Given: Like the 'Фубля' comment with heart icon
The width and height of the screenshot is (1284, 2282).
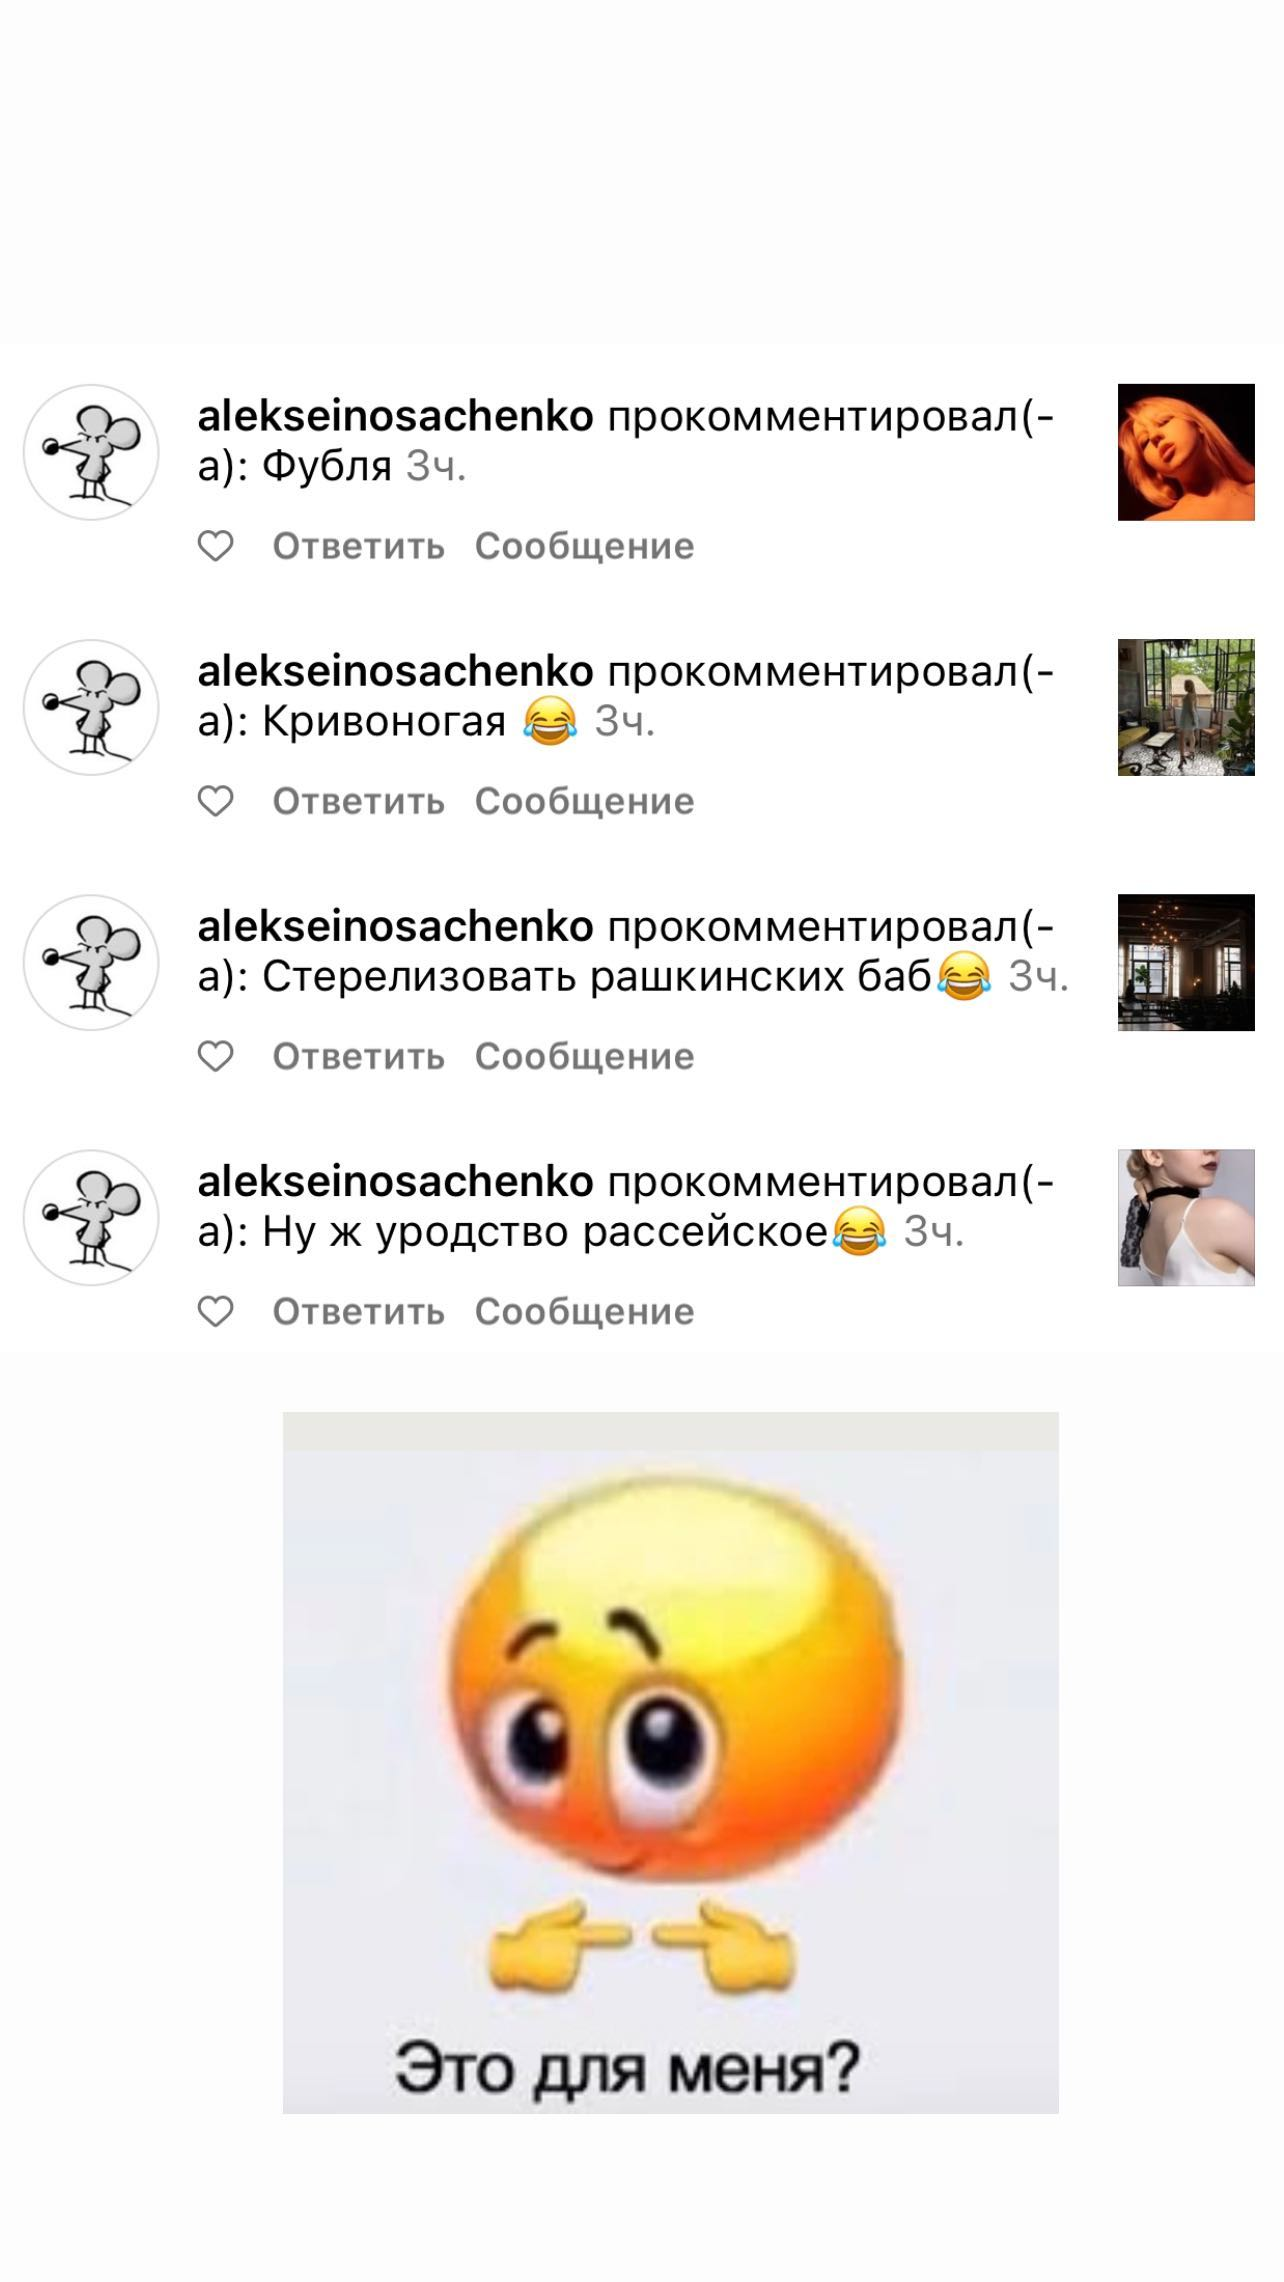Looking at the screenshot, I should [x=215, y=546].
